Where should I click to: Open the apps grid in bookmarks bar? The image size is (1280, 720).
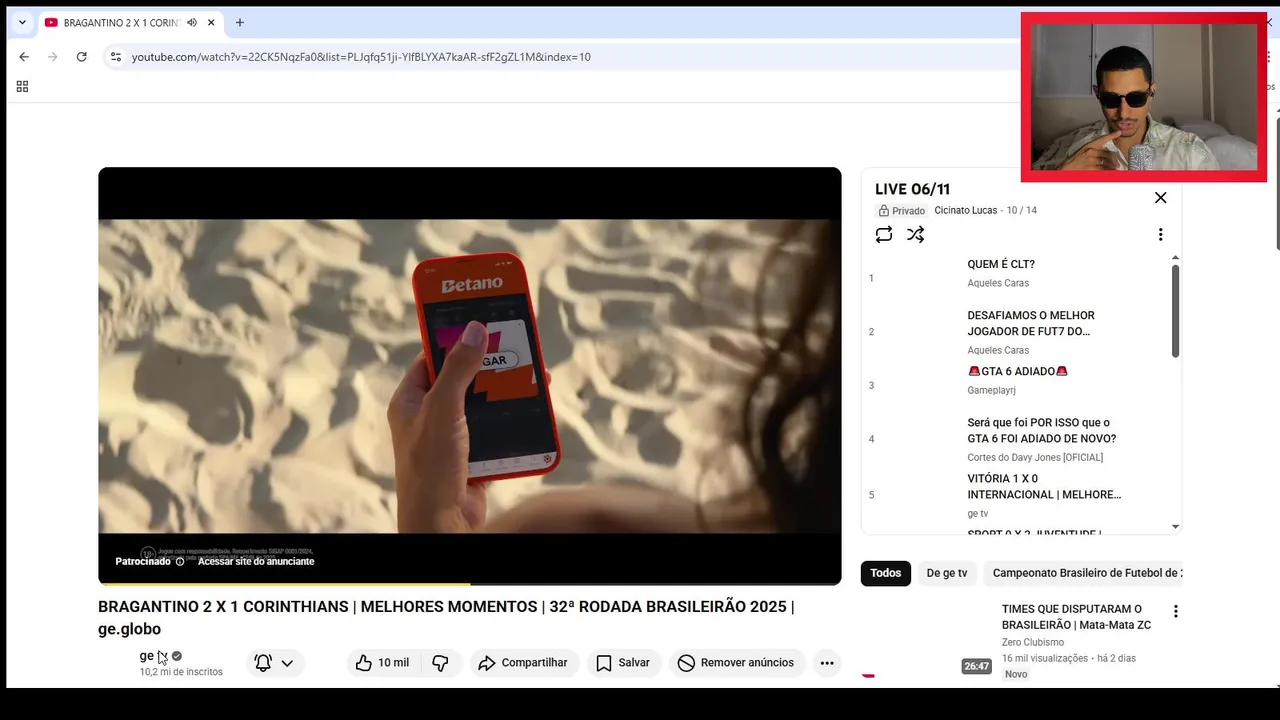(x=22, y=87)
